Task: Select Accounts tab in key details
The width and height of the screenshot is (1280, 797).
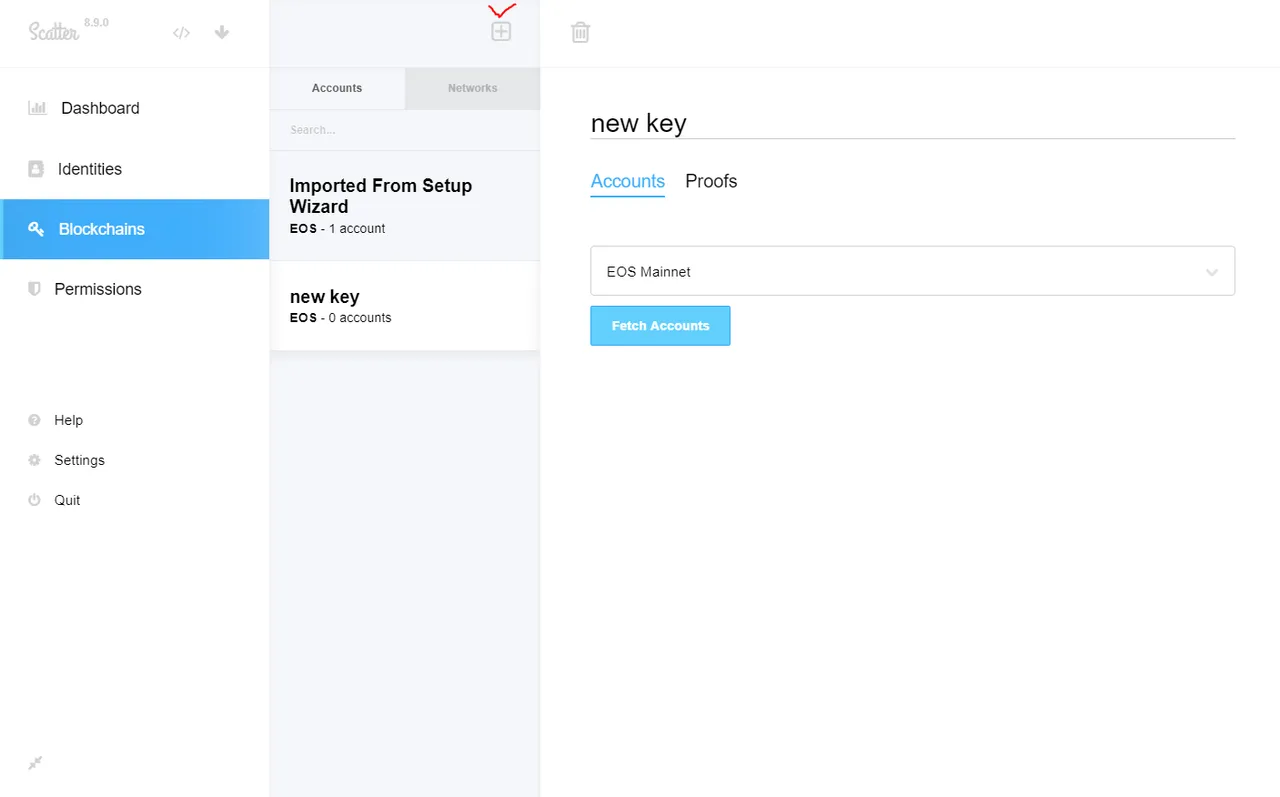Action: pos(628,182)
